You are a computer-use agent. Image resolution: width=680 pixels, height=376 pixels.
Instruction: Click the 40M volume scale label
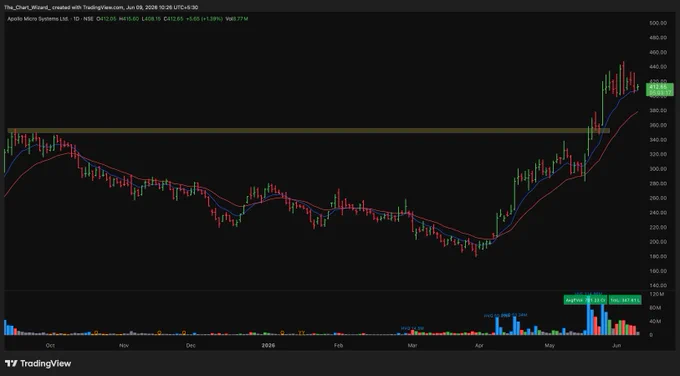click(x=656, y=321)
